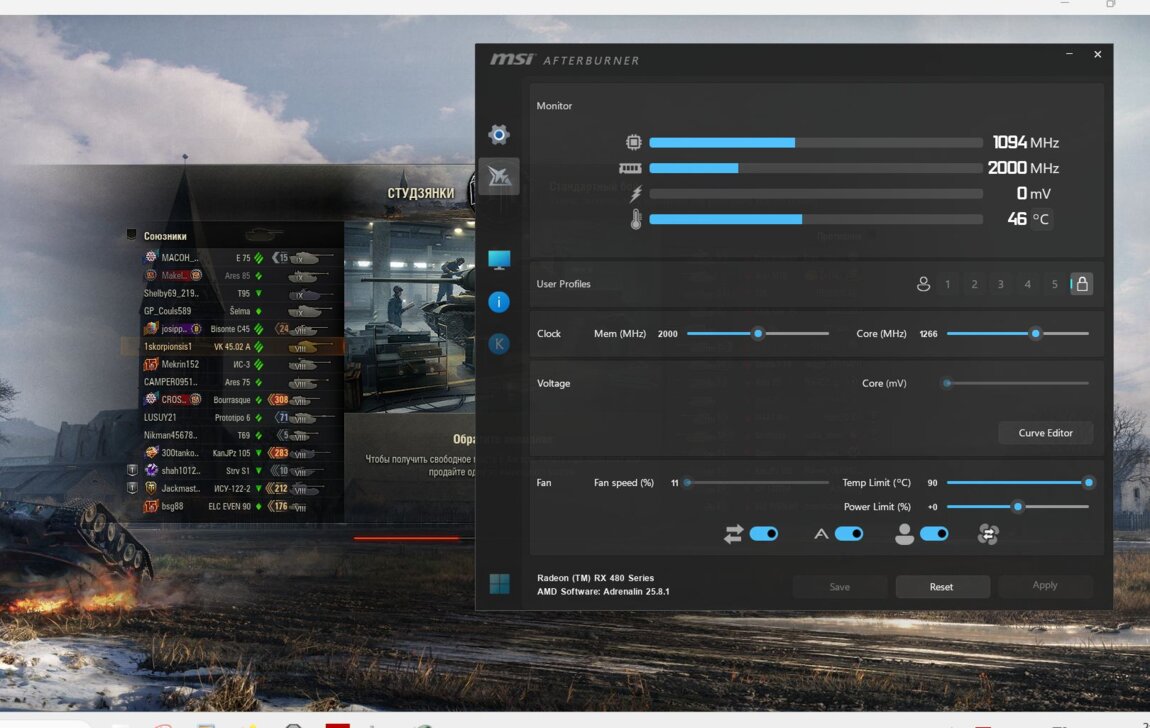
Task: Open the monitor display icon in sidebar
Action: [x=499, y=260]
